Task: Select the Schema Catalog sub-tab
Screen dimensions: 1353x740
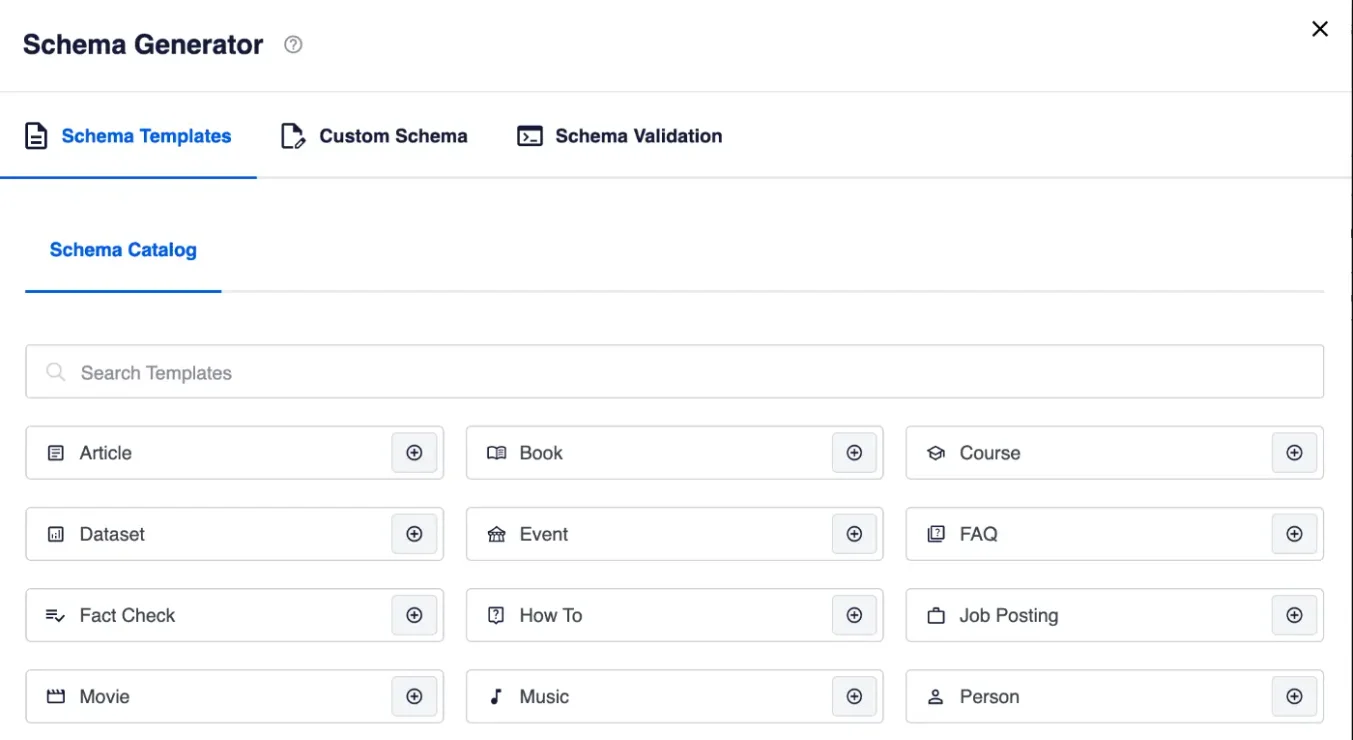Action: [x=123, y=250]
